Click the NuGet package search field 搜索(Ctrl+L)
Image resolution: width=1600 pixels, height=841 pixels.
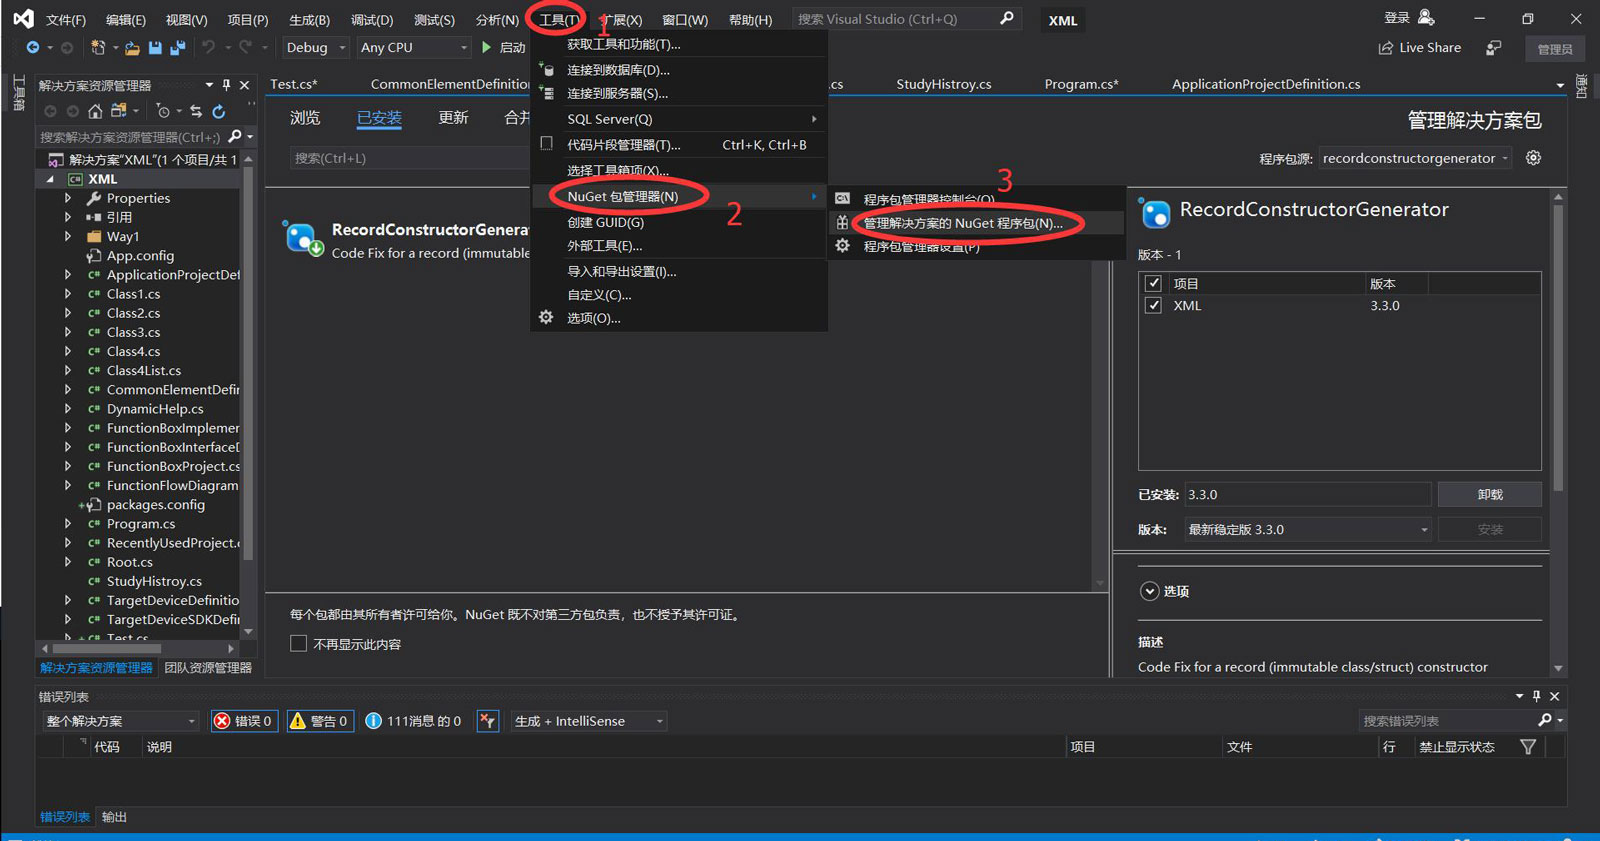tap(412, 158)
